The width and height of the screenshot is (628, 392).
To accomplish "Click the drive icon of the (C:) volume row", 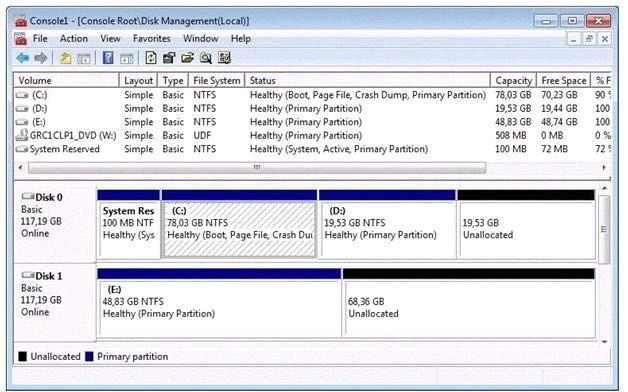I will click(x=22, y=95).
